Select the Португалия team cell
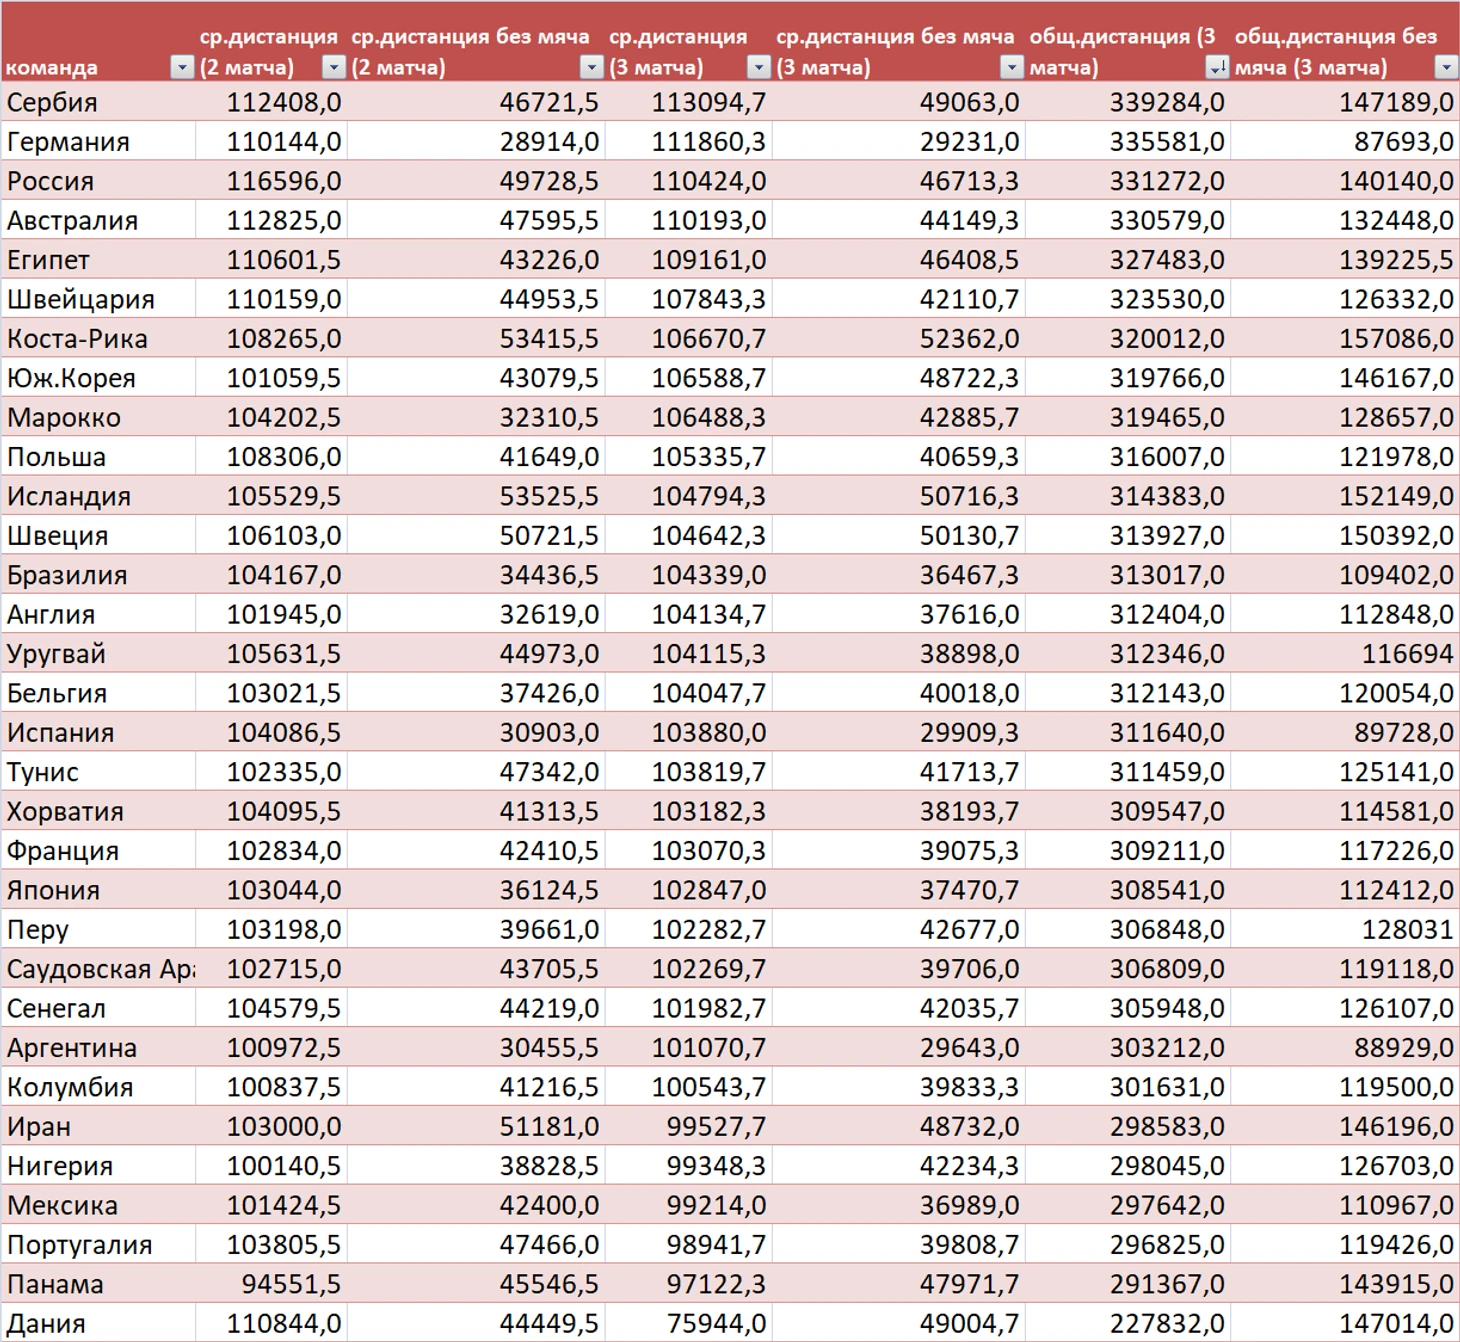This screenshot has width=1460, height=1342. 98,1245
